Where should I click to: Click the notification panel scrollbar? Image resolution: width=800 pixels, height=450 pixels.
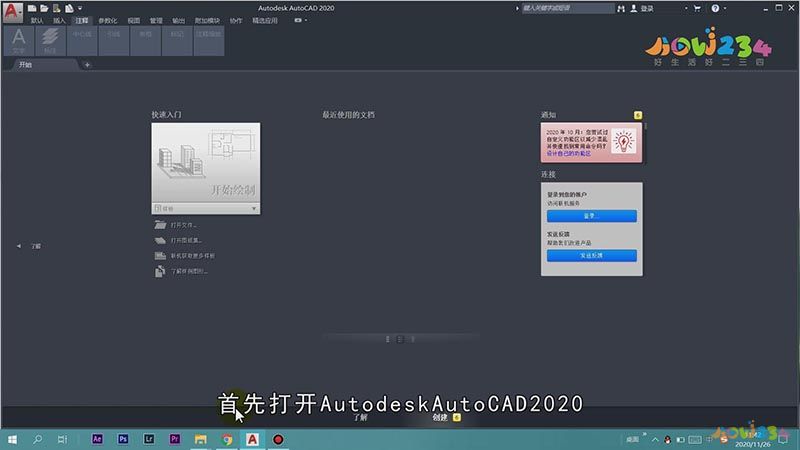[645, 127]
